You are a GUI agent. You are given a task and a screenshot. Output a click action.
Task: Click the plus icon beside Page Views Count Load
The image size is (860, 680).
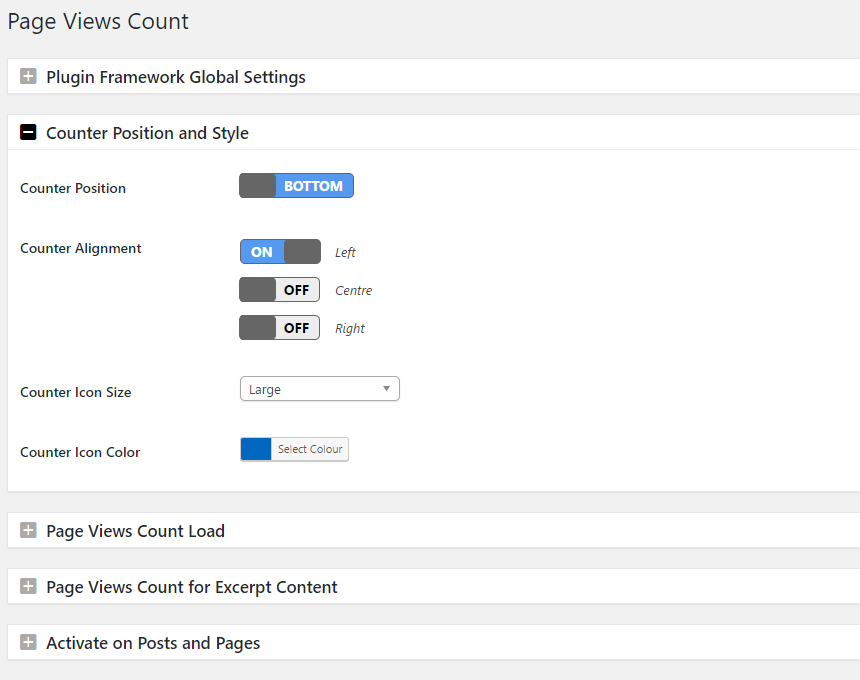pyautogui.click(x=28, y=531)
